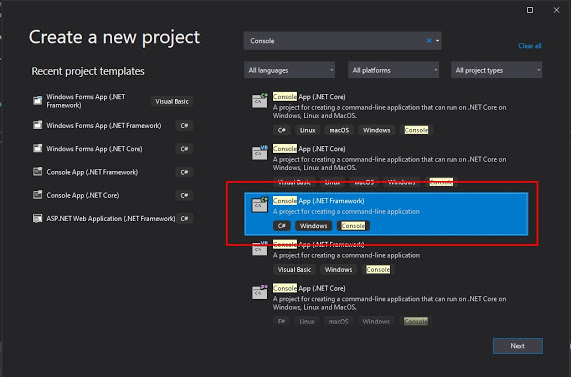The height and width of the screenshot is (377, 571).
Task: Click the Next button
Action: pos(518,346)
